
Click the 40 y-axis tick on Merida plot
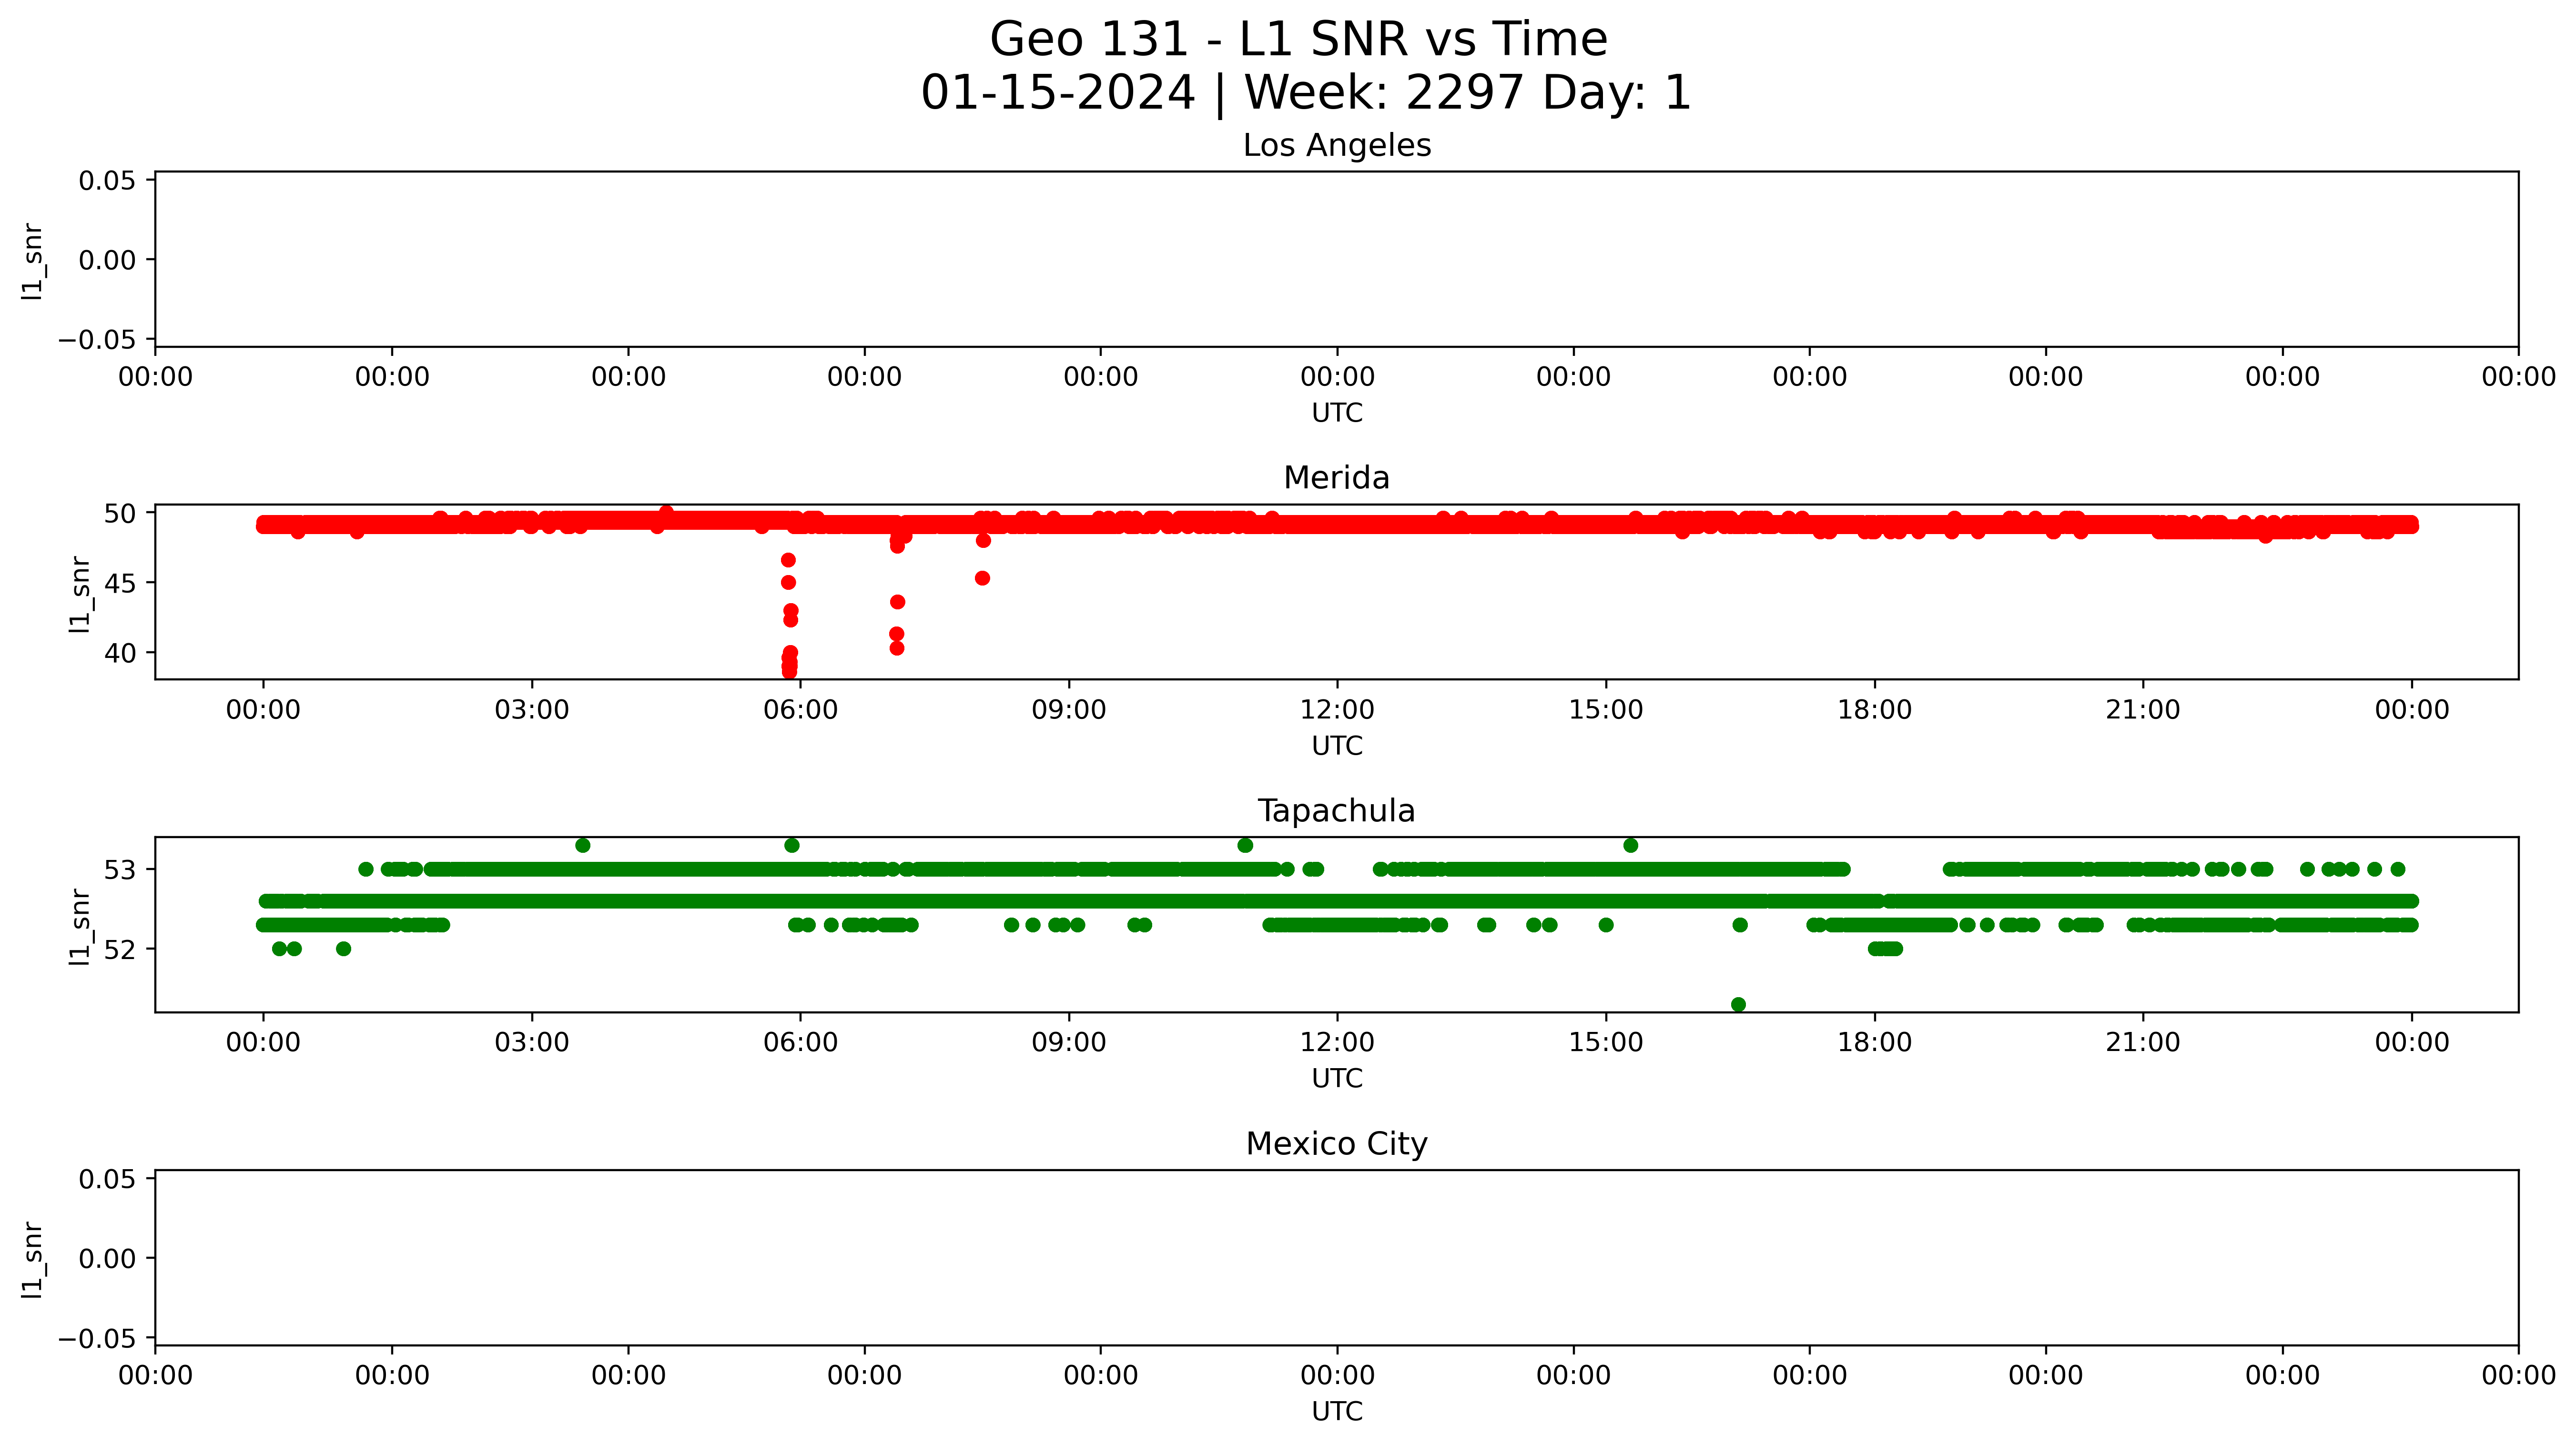pos(120,653)
